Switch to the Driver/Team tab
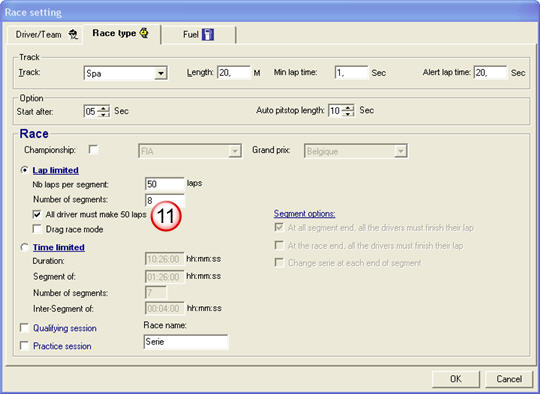540x394 pixels. (x=46, y=35)
